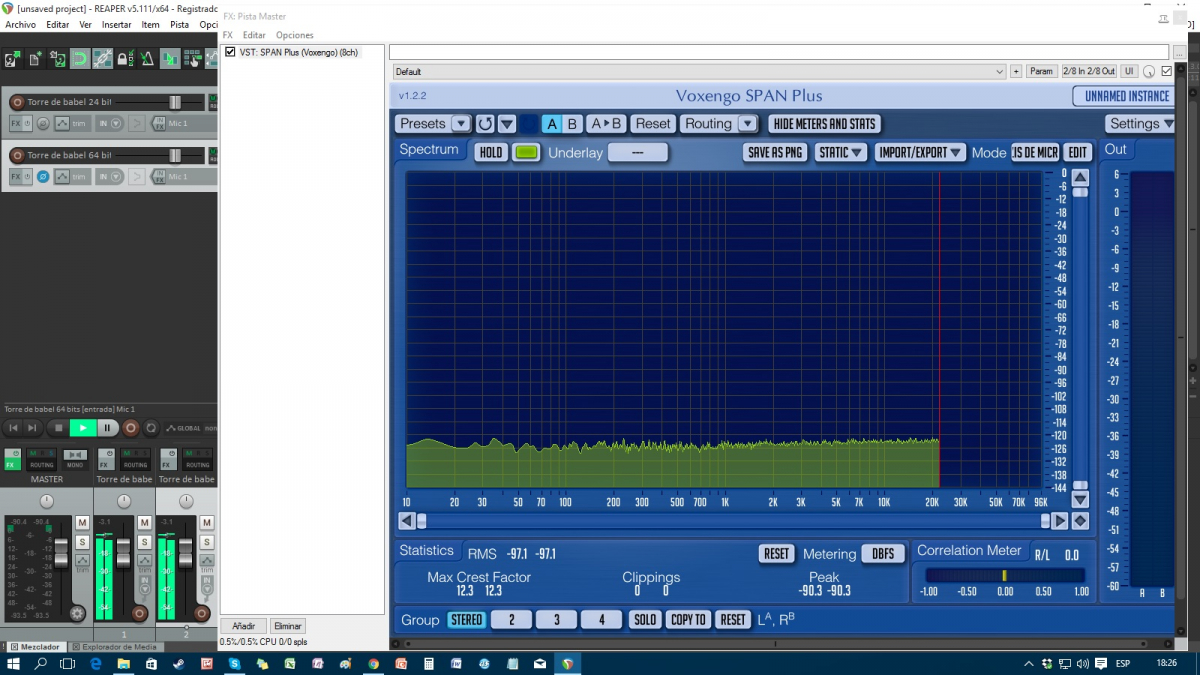This screenshot has height=675, width=1200.
Task: Open the Archivo menu in REAPER
Action: (21, 24)
